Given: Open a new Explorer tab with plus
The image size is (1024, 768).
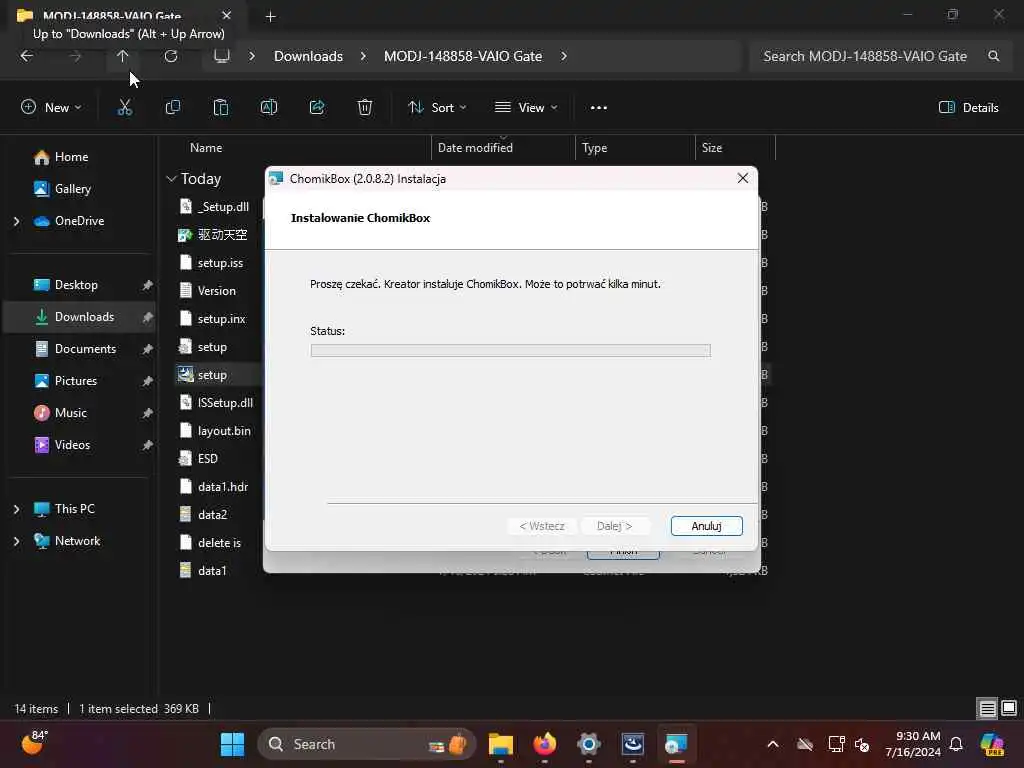Looking at the screenshot, I should click(x=270, y=17).
